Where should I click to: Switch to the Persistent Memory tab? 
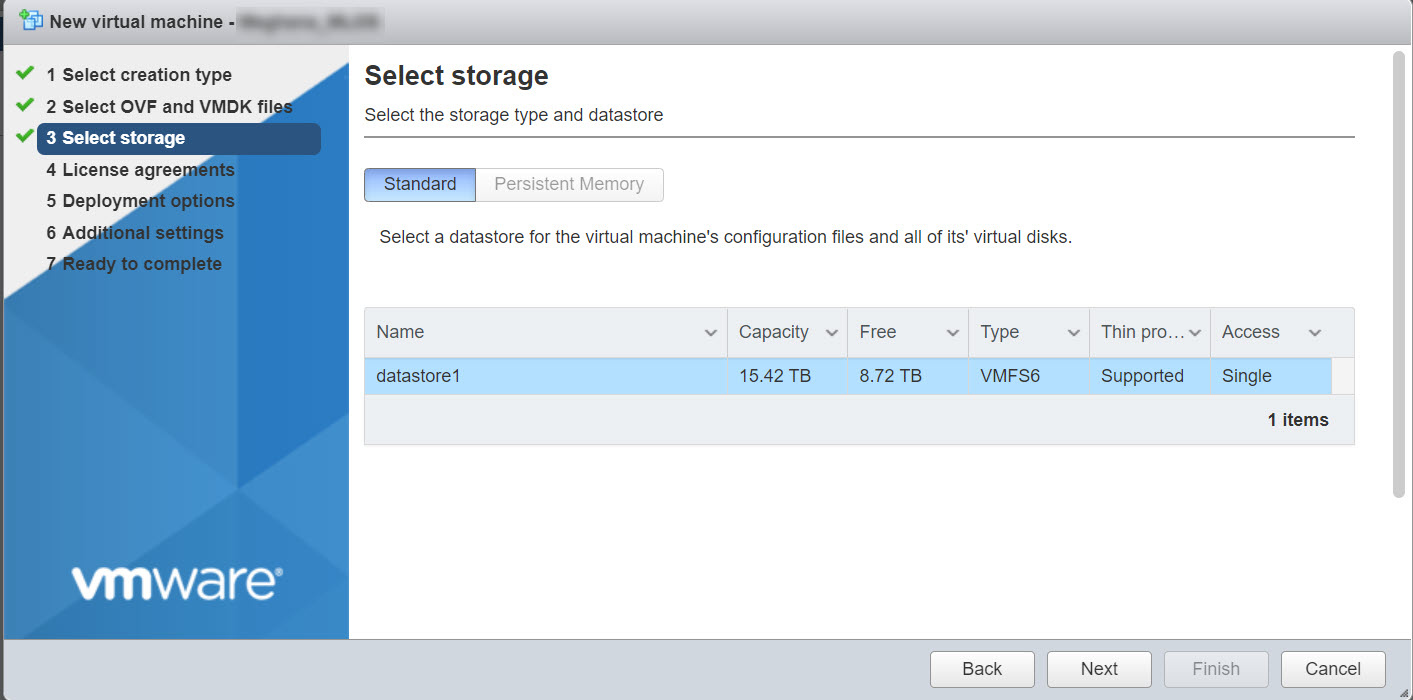(569, 184)
